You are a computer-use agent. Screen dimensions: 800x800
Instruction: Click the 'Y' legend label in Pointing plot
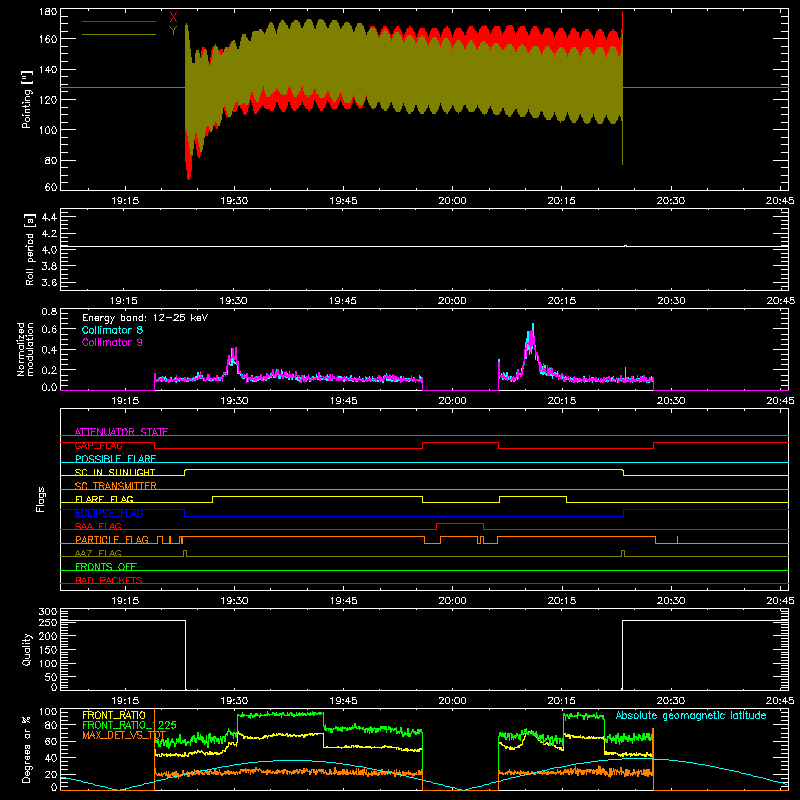tap(173, 31)
